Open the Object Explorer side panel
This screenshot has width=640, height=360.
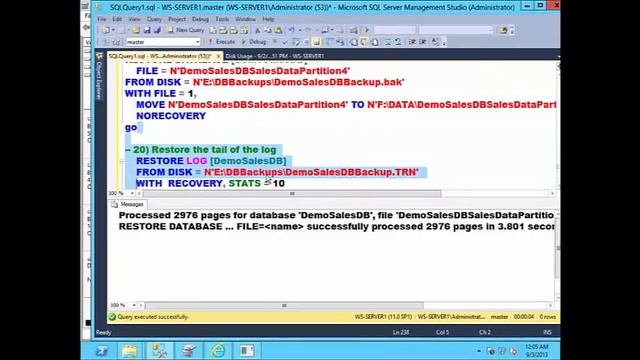click(99, 82)
